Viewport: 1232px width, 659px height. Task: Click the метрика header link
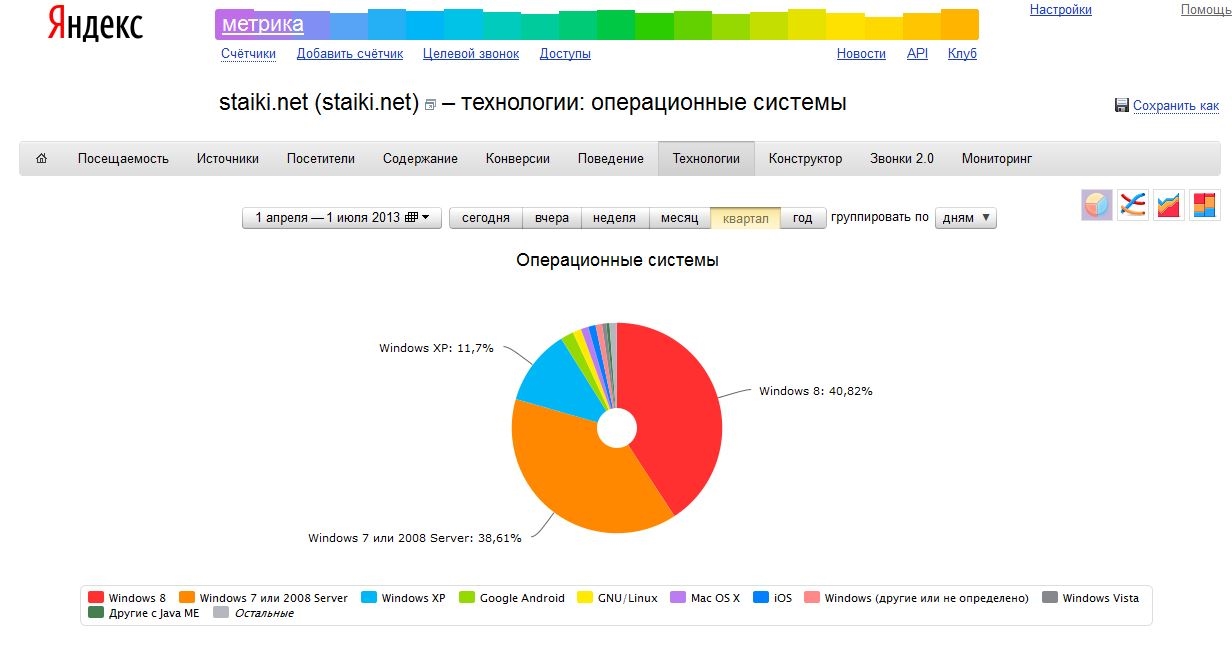[x=263, y=24]
